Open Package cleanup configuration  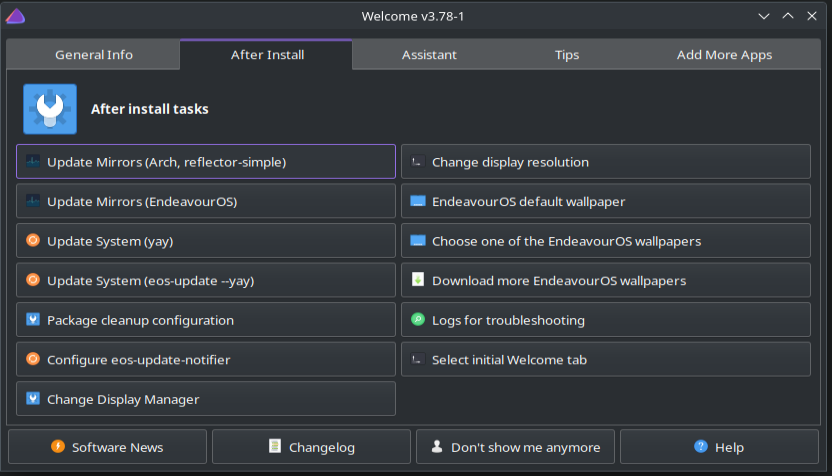pos(206,319)
